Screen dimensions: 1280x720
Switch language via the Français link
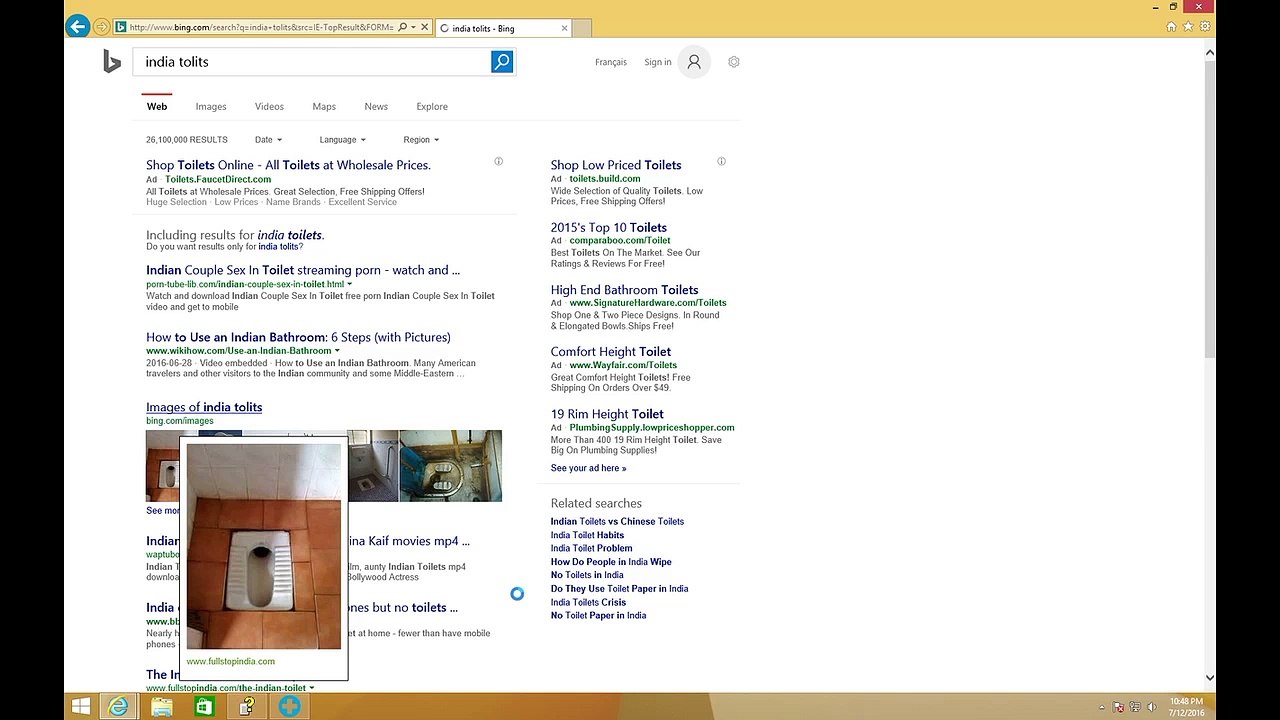(611, 62)
